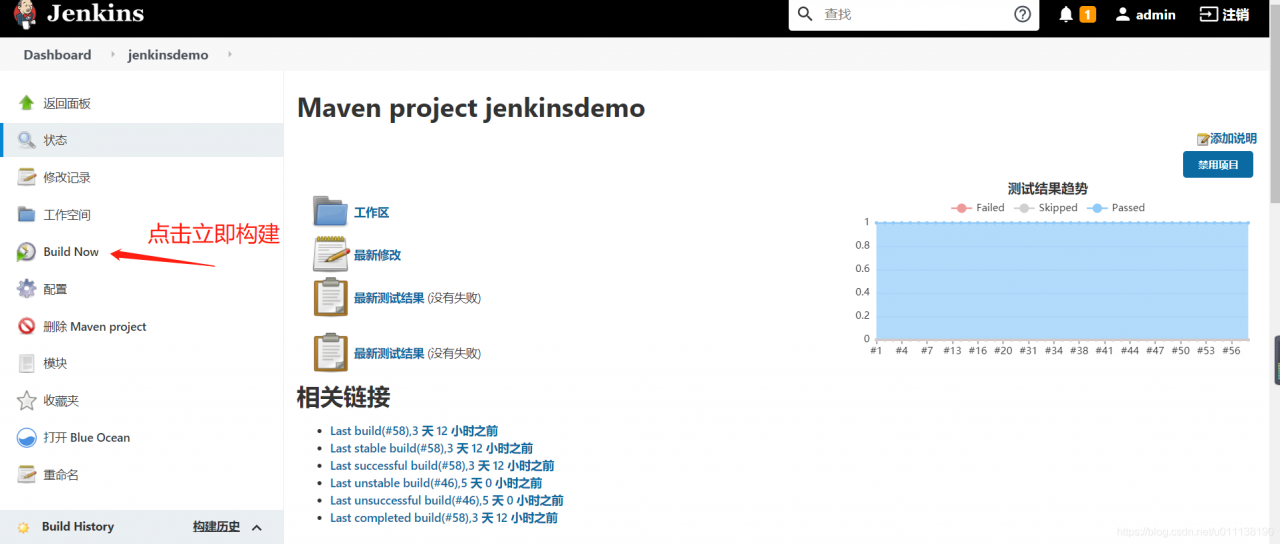Open the second 最新测试结果 link
Screen dimensions: 1280x544
pos(389,354)
